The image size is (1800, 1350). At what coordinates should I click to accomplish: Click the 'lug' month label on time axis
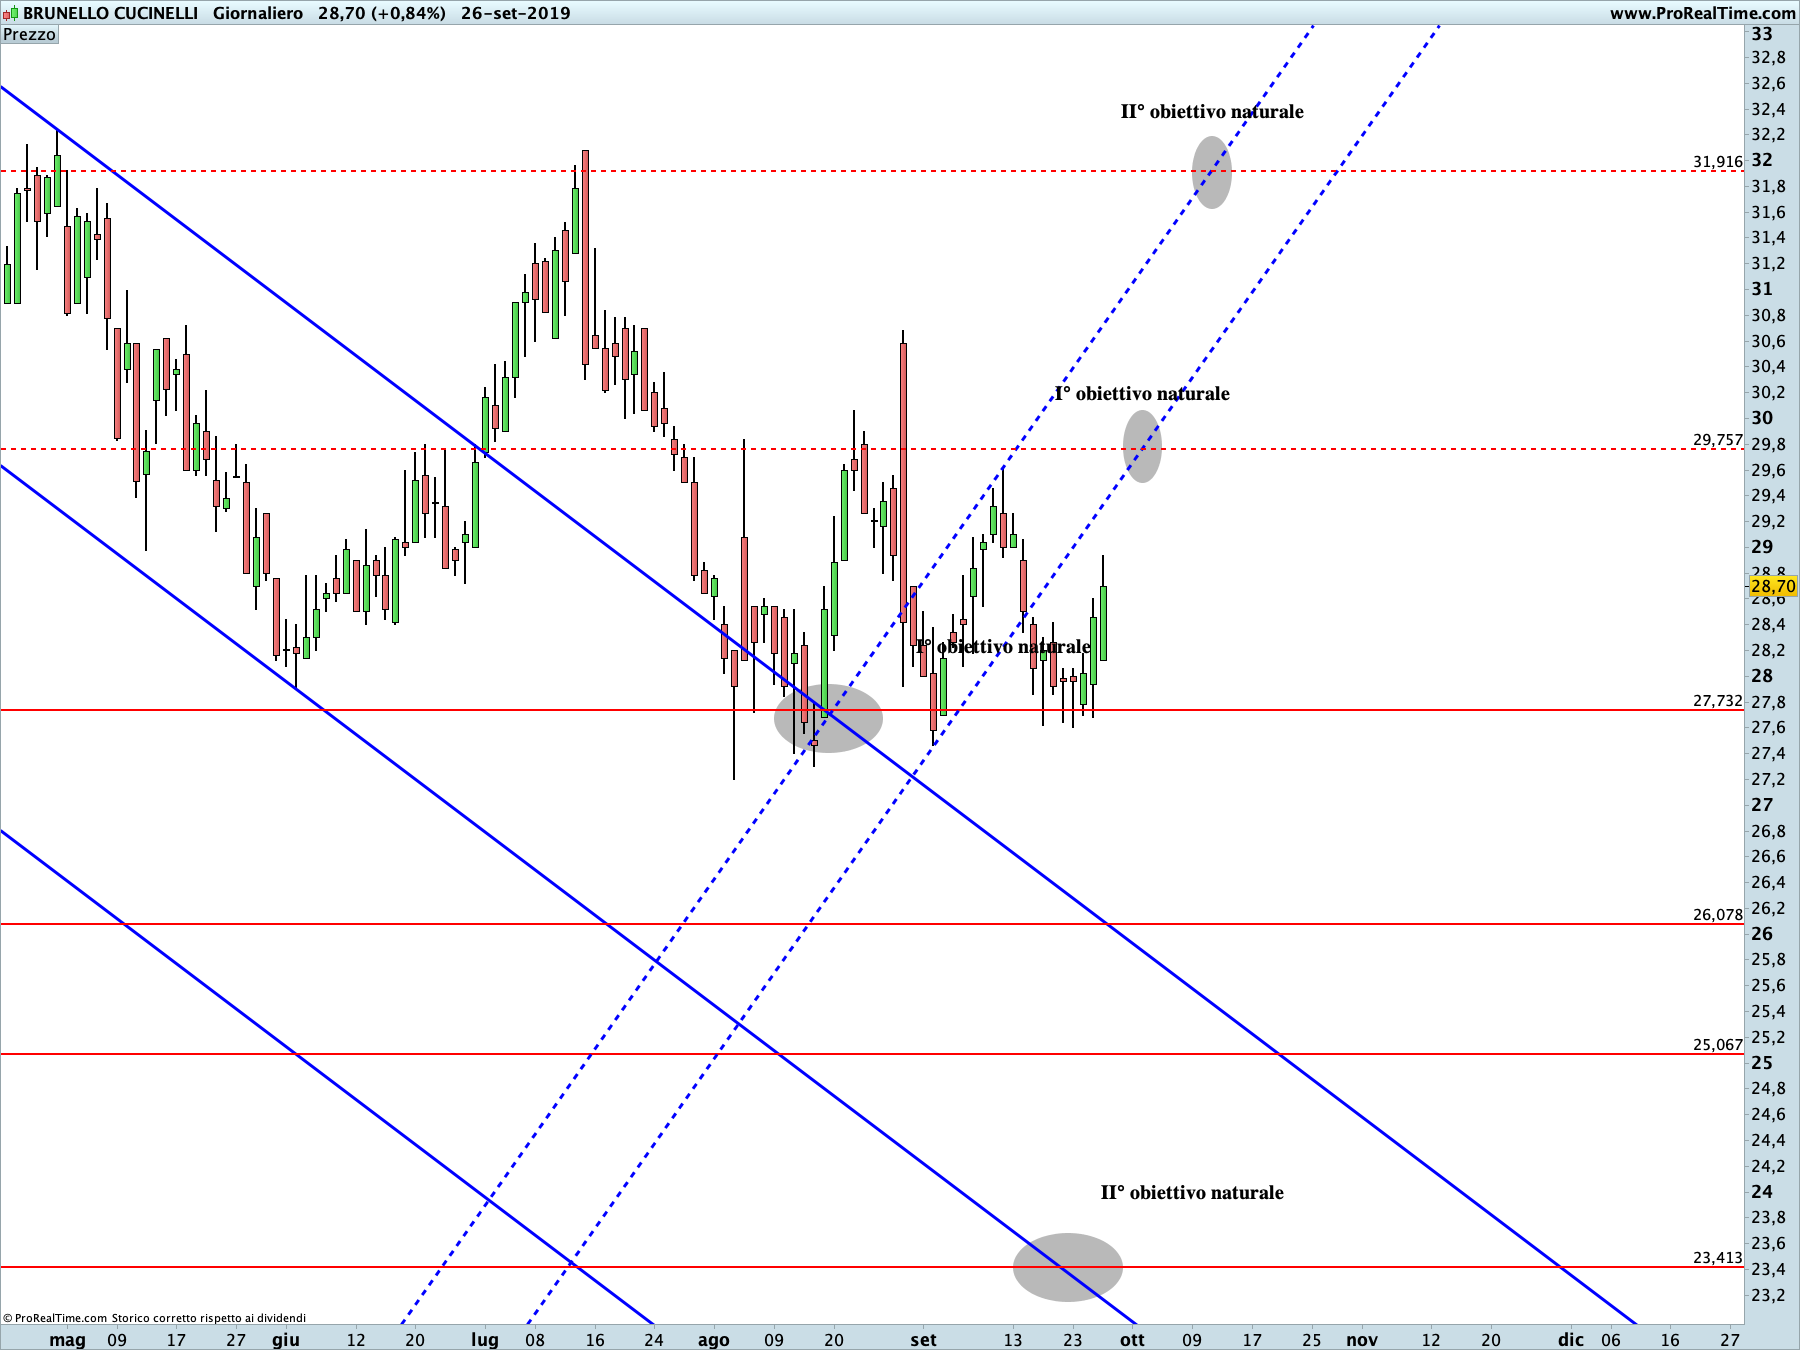pyautogui.click(x=485, y=1340)
